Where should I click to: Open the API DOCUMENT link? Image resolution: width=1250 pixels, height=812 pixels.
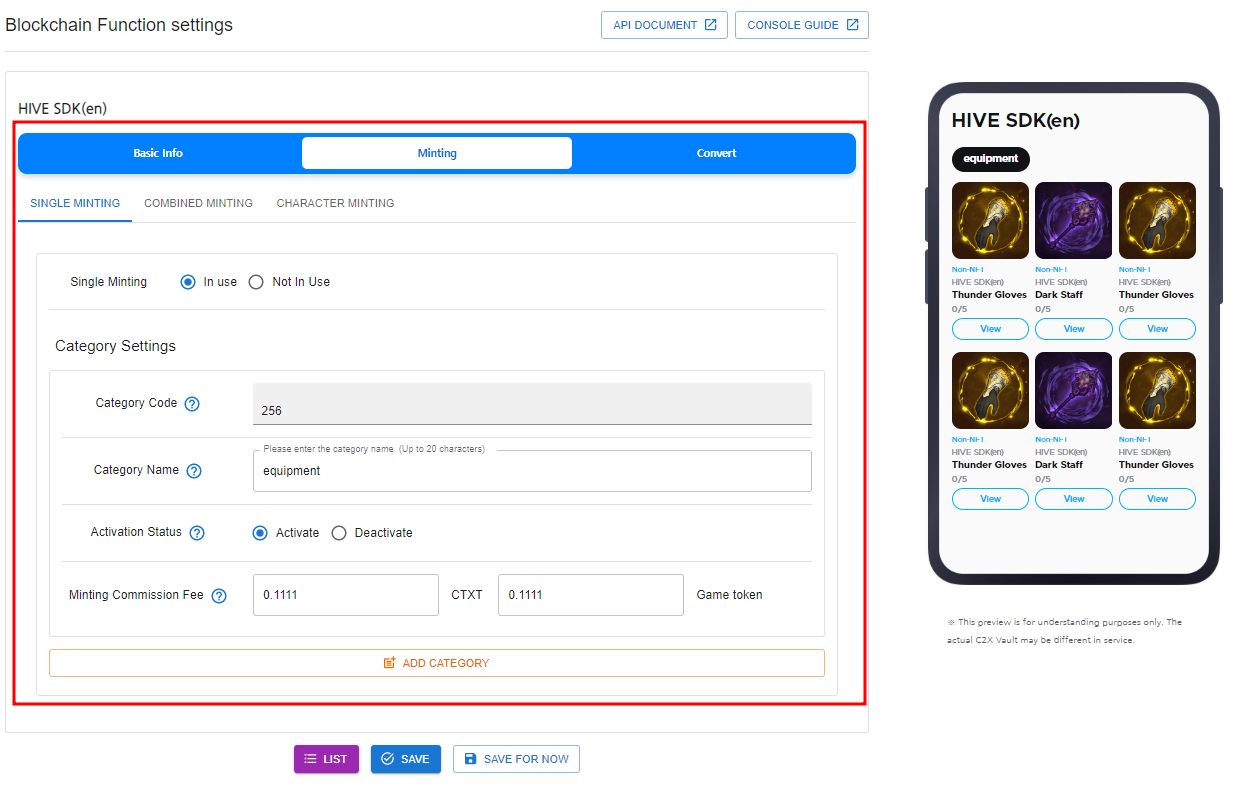click(664, 25)
